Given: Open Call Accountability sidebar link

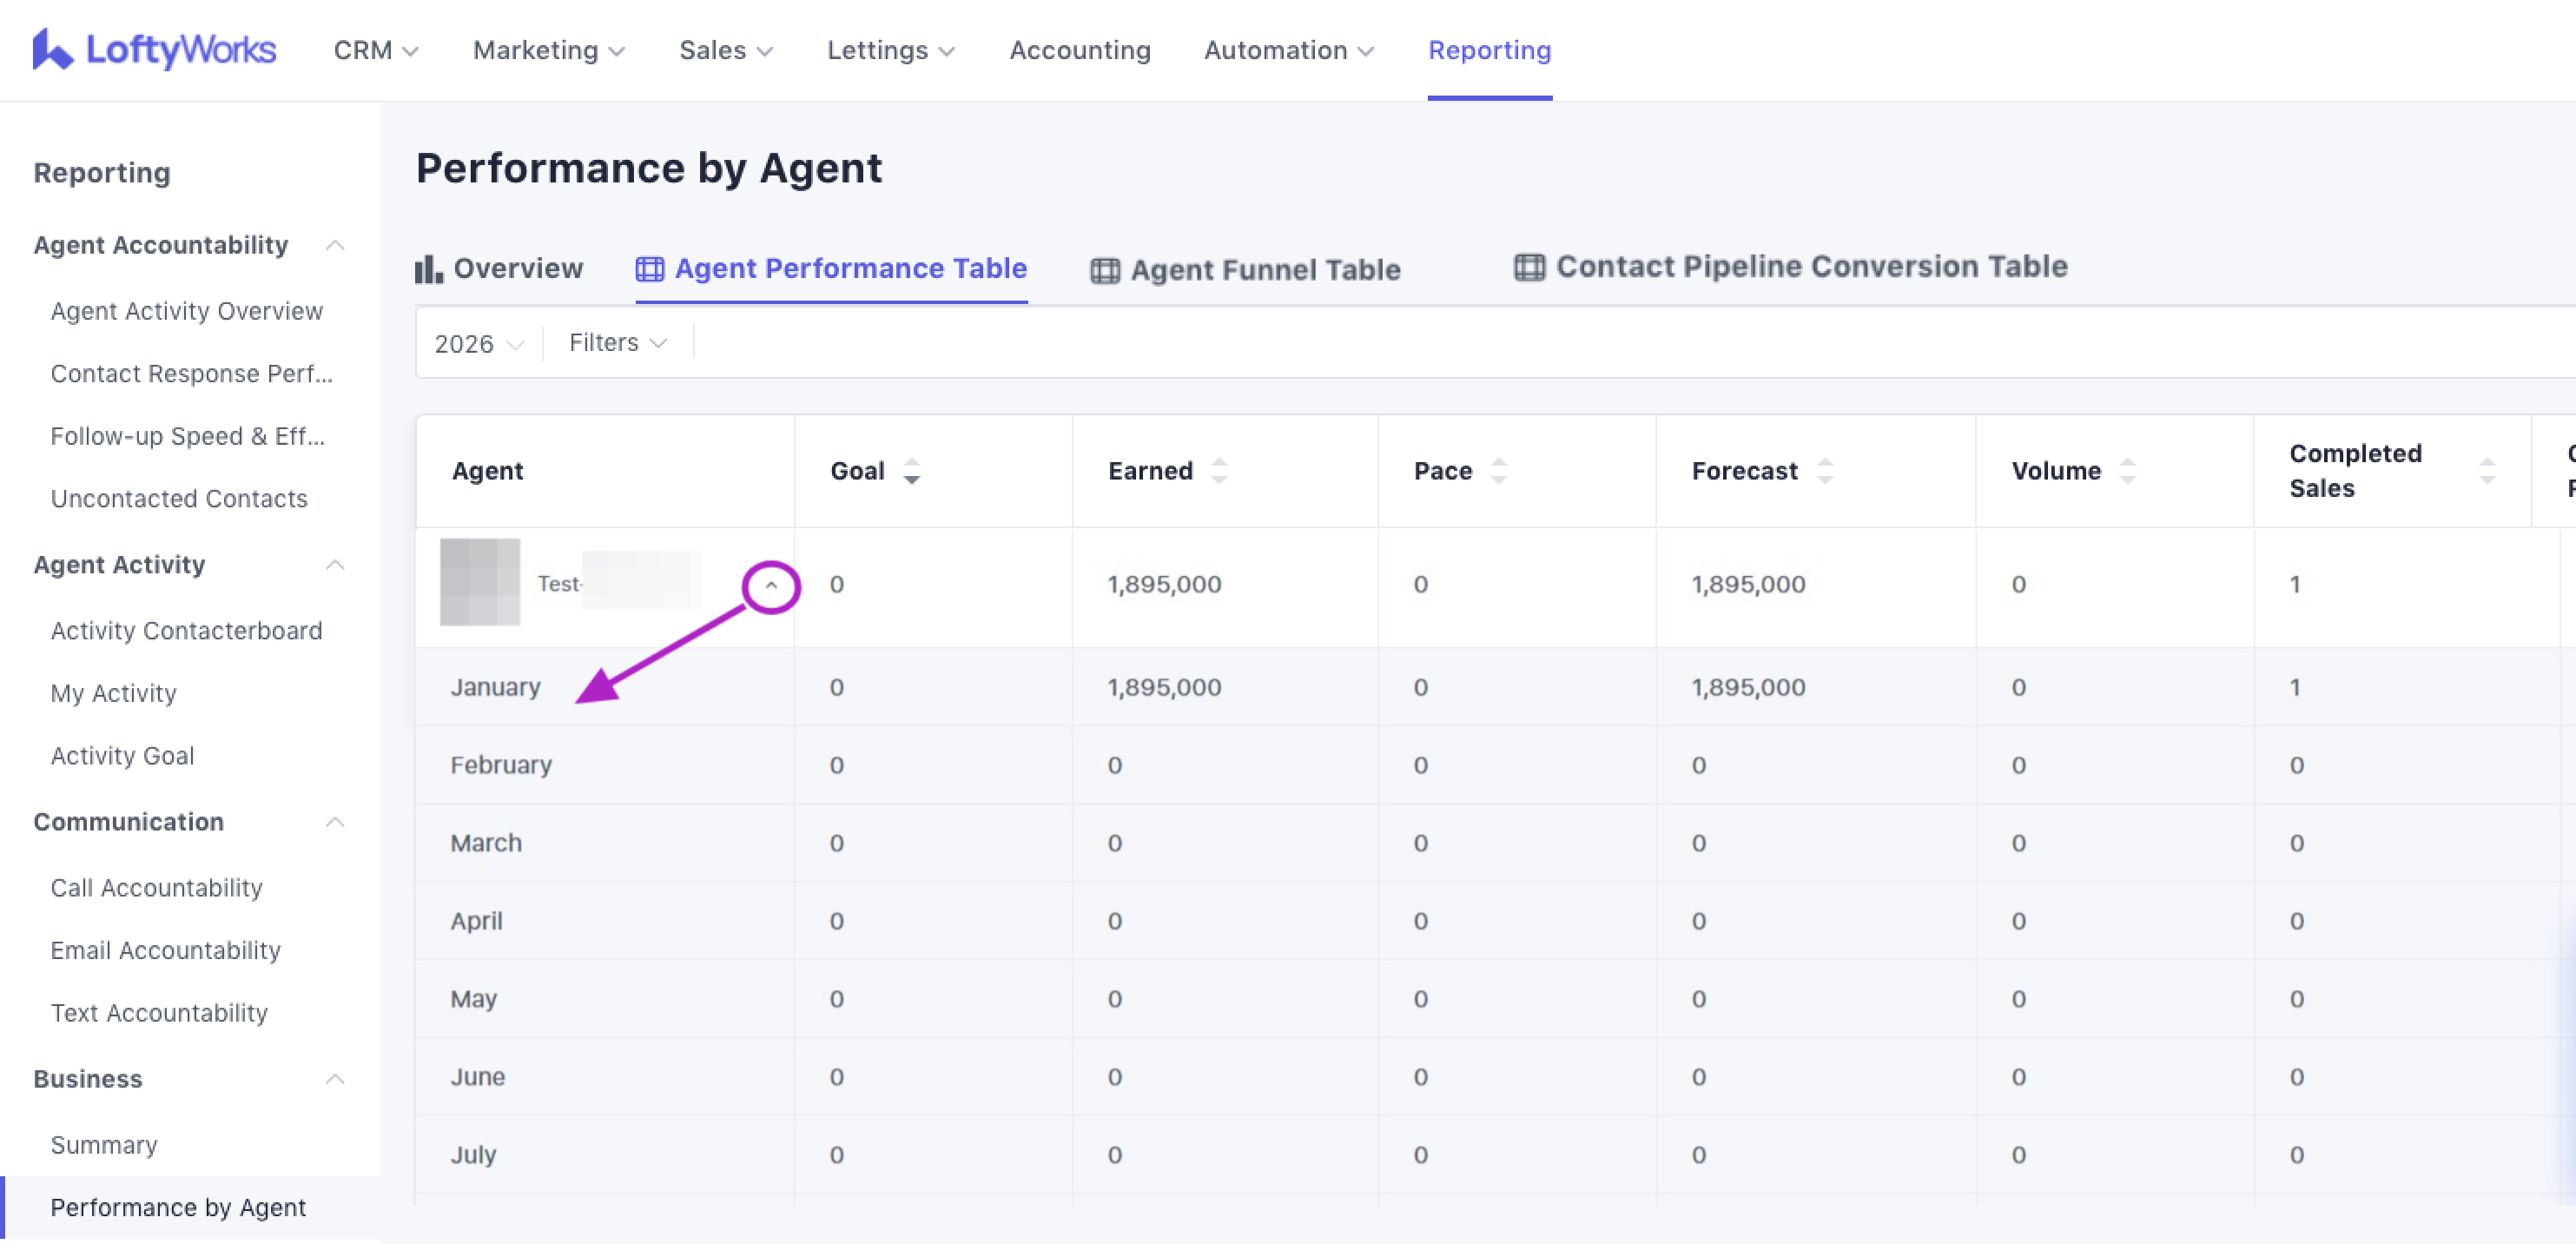Looking at the screenshot, I should coord(156,888).
